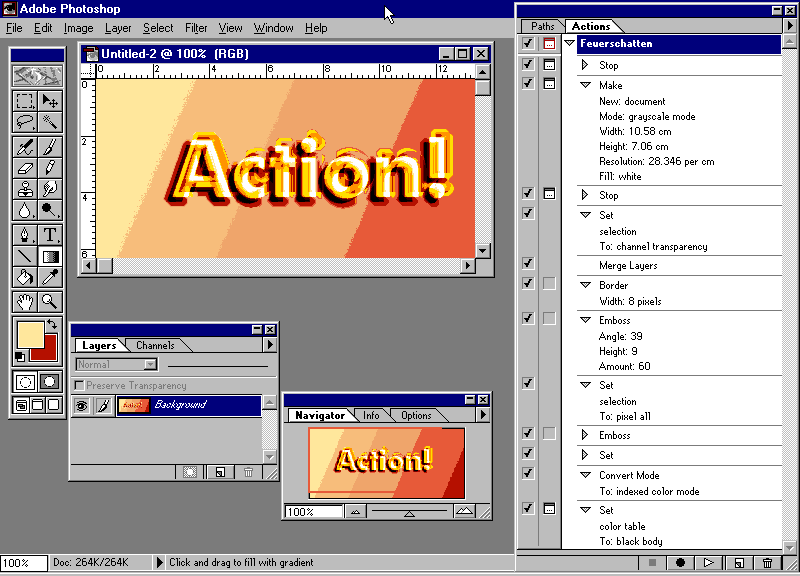The height and width of the screenshot is (576, 800).
Task: Click the background color swatch
Action: tap(49, 352)
